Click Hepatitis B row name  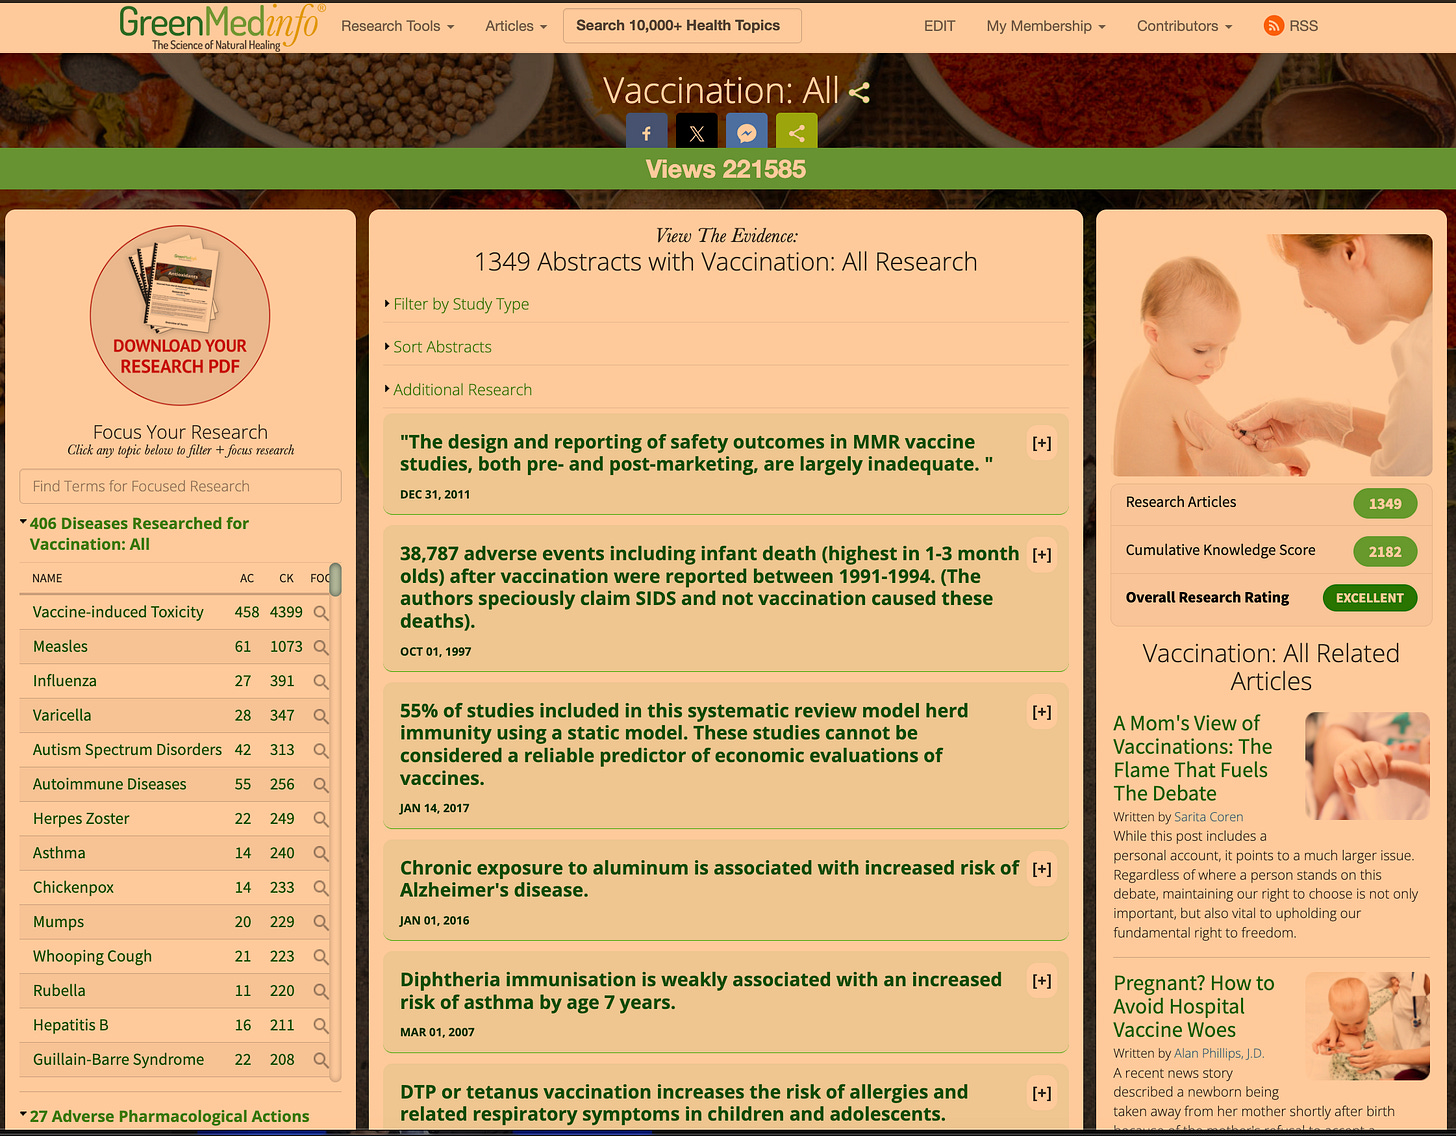click(70, 1025)
